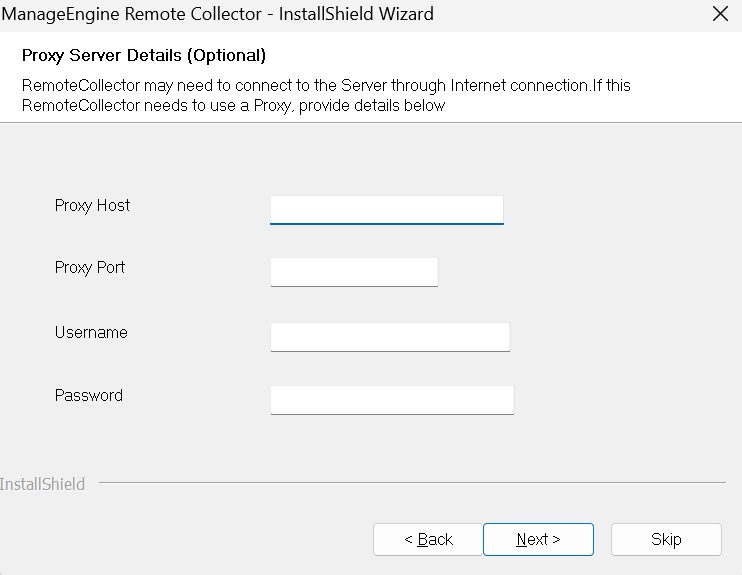Proceed using the Next button

[x=538, y=539]
